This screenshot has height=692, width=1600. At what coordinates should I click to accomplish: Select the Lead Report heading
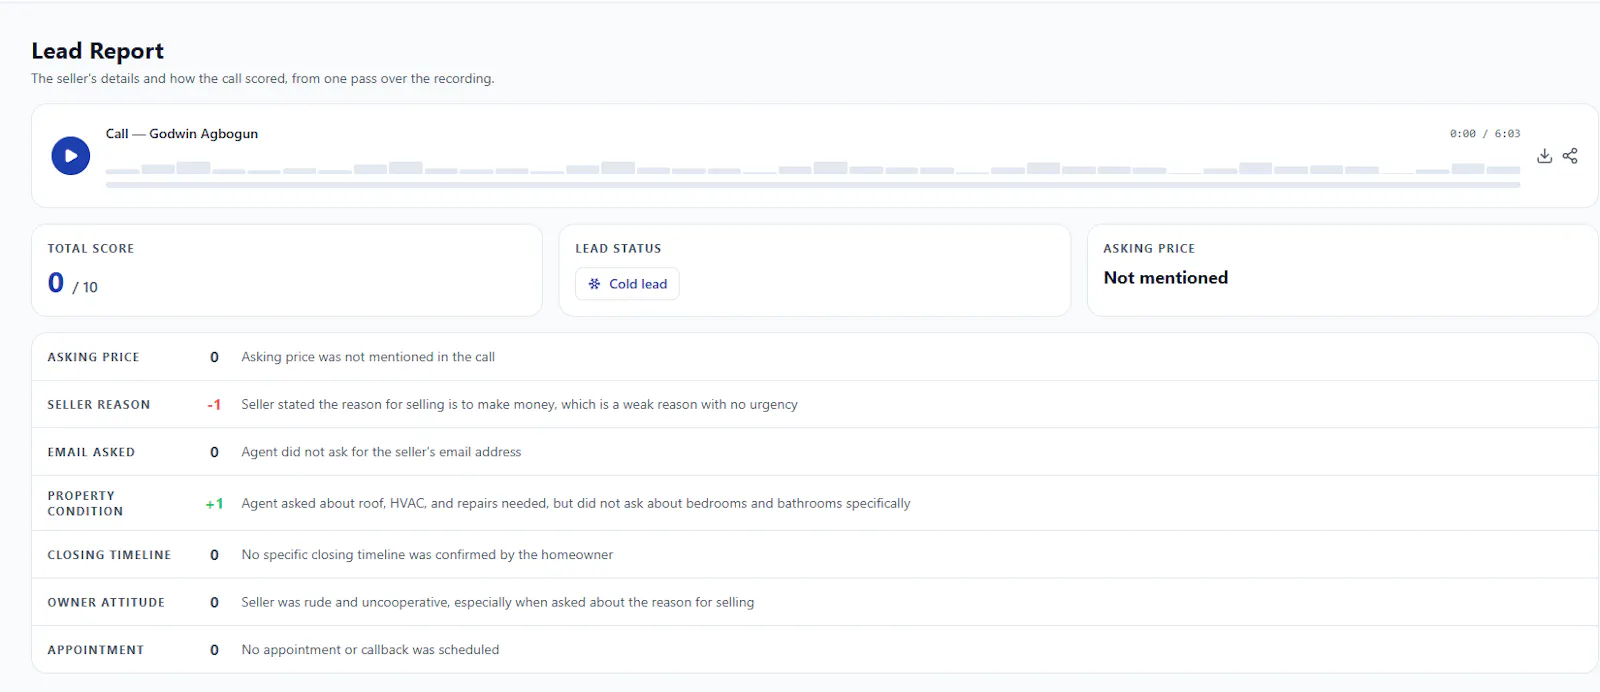click(98, 51)
